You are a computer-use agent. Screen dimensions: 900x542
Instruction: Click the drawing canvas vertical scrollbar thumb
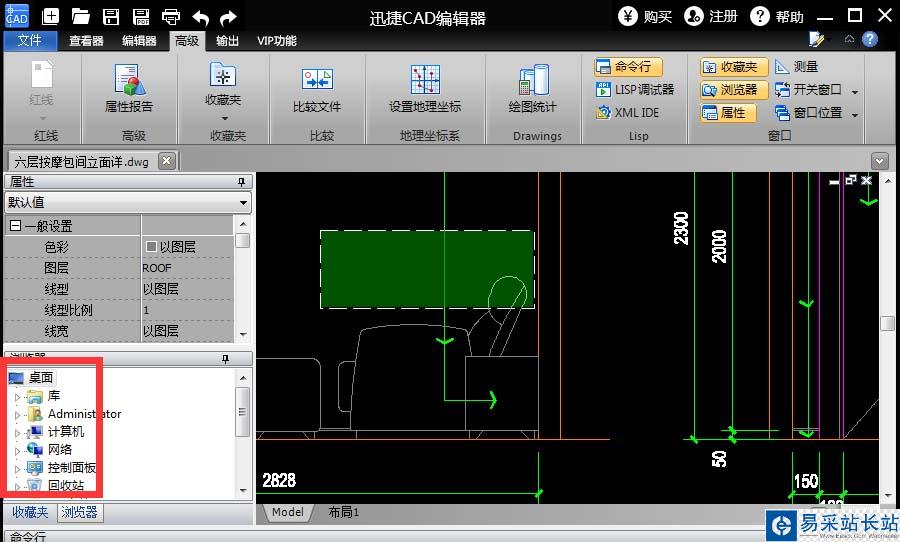[888, 323]
